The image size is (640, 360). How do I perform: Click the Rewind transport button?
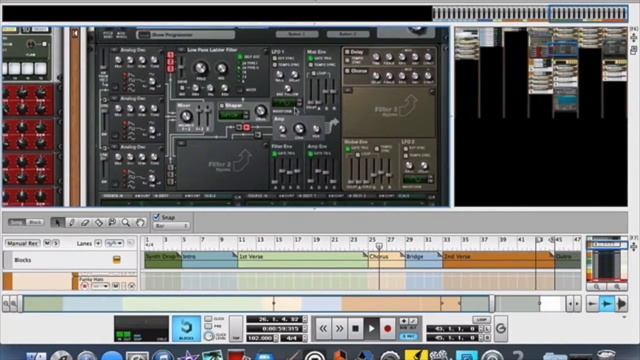pyautogui.click(x=323, y=329)
